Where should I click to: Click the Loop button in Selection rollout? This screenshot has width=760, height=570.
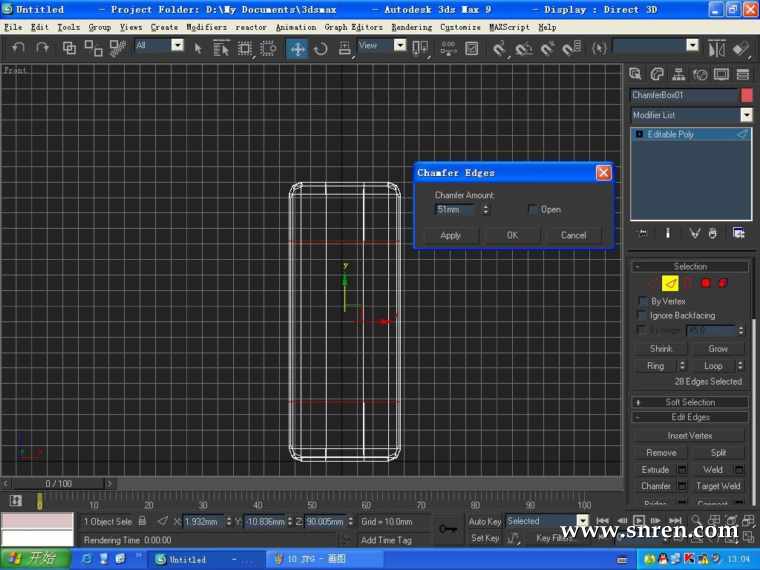712,366
